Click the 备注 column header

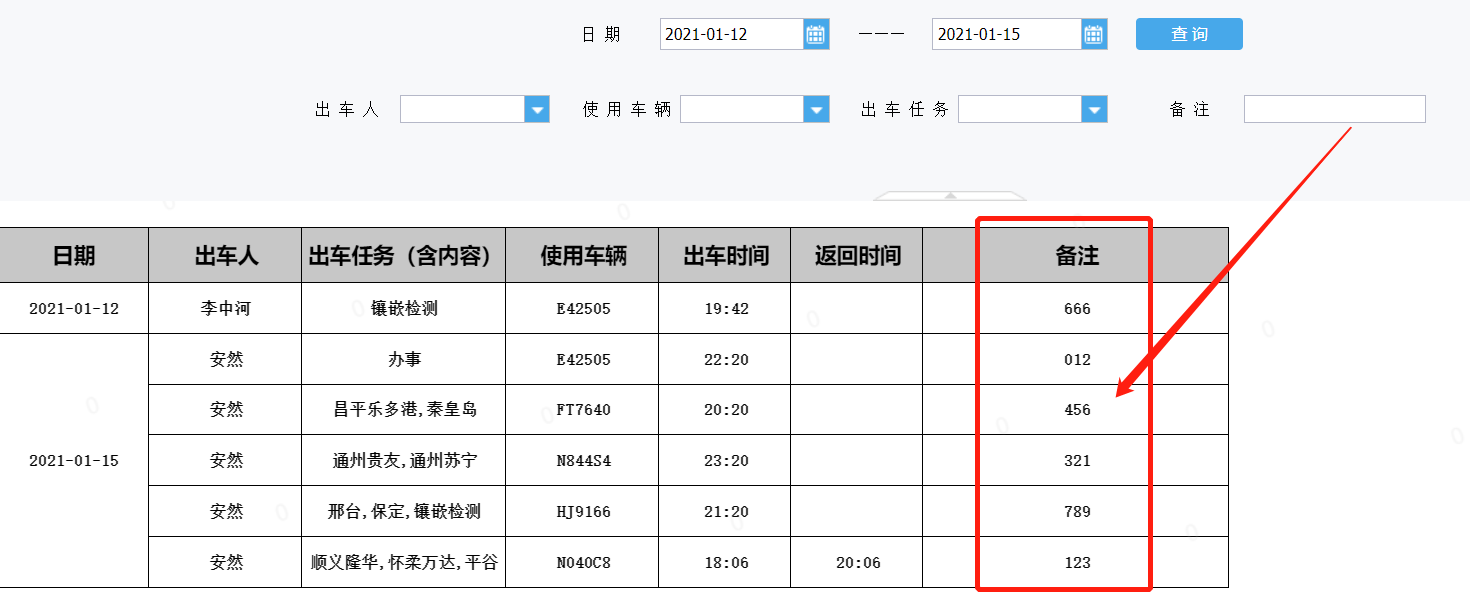1076,255
